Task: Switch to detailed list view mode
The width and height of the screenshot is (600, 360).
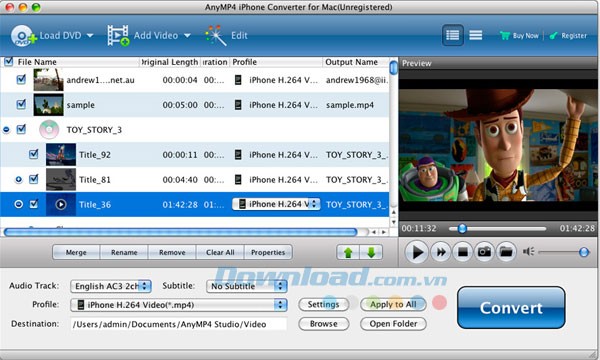Action: [x=453, y=35]
